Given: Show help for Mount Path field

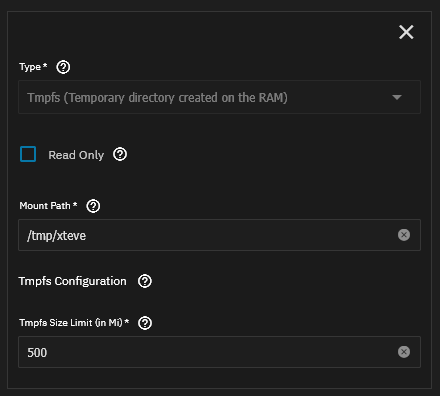Looking at the screenshot, I should [x=93, y=206].
